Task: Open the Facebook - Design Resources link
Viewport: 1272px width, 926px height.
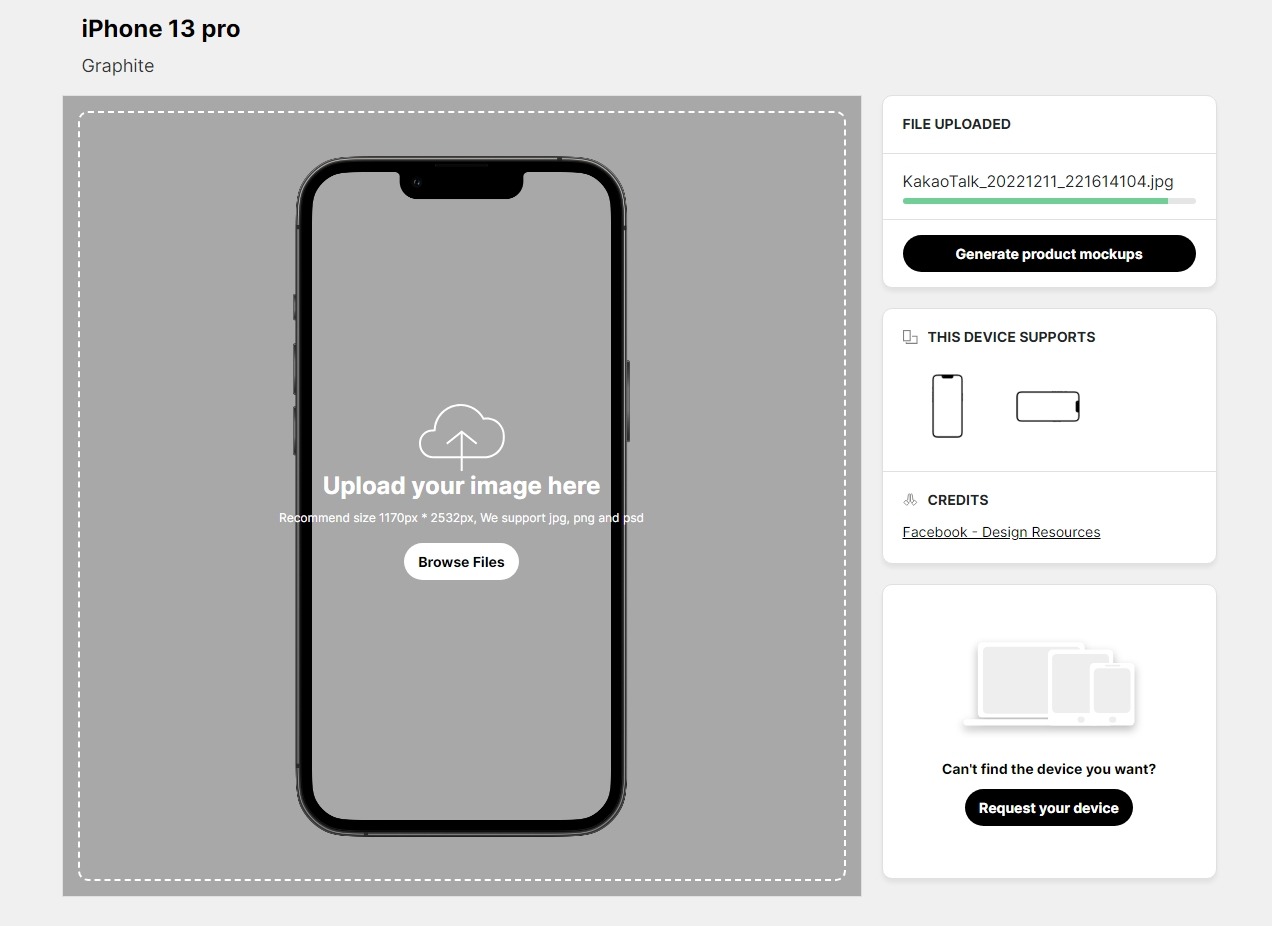Action: tap(1001, 532)
